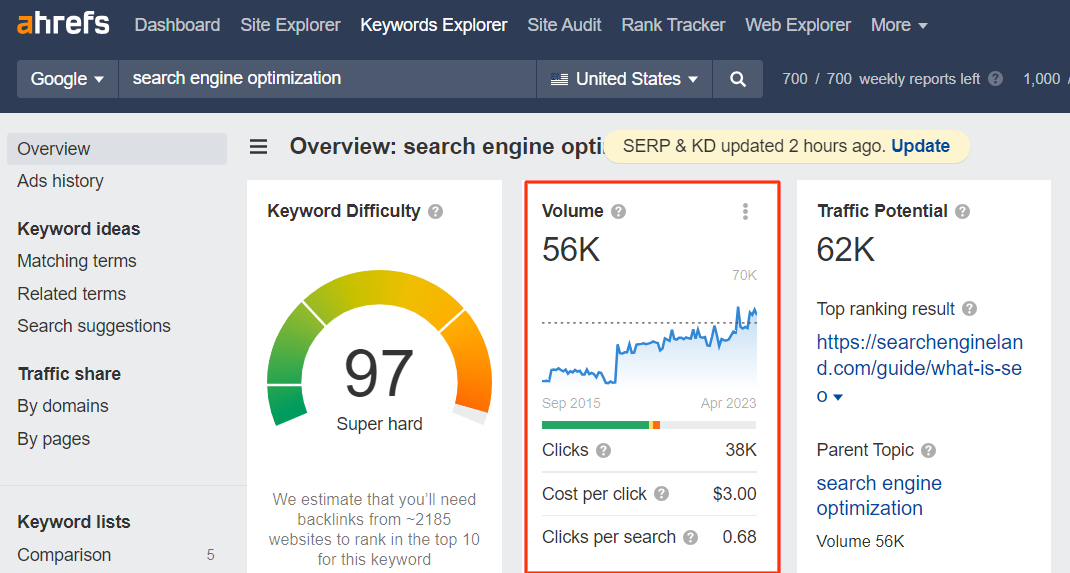Click the Keyword Difficulty help icon

click(435, 211)
